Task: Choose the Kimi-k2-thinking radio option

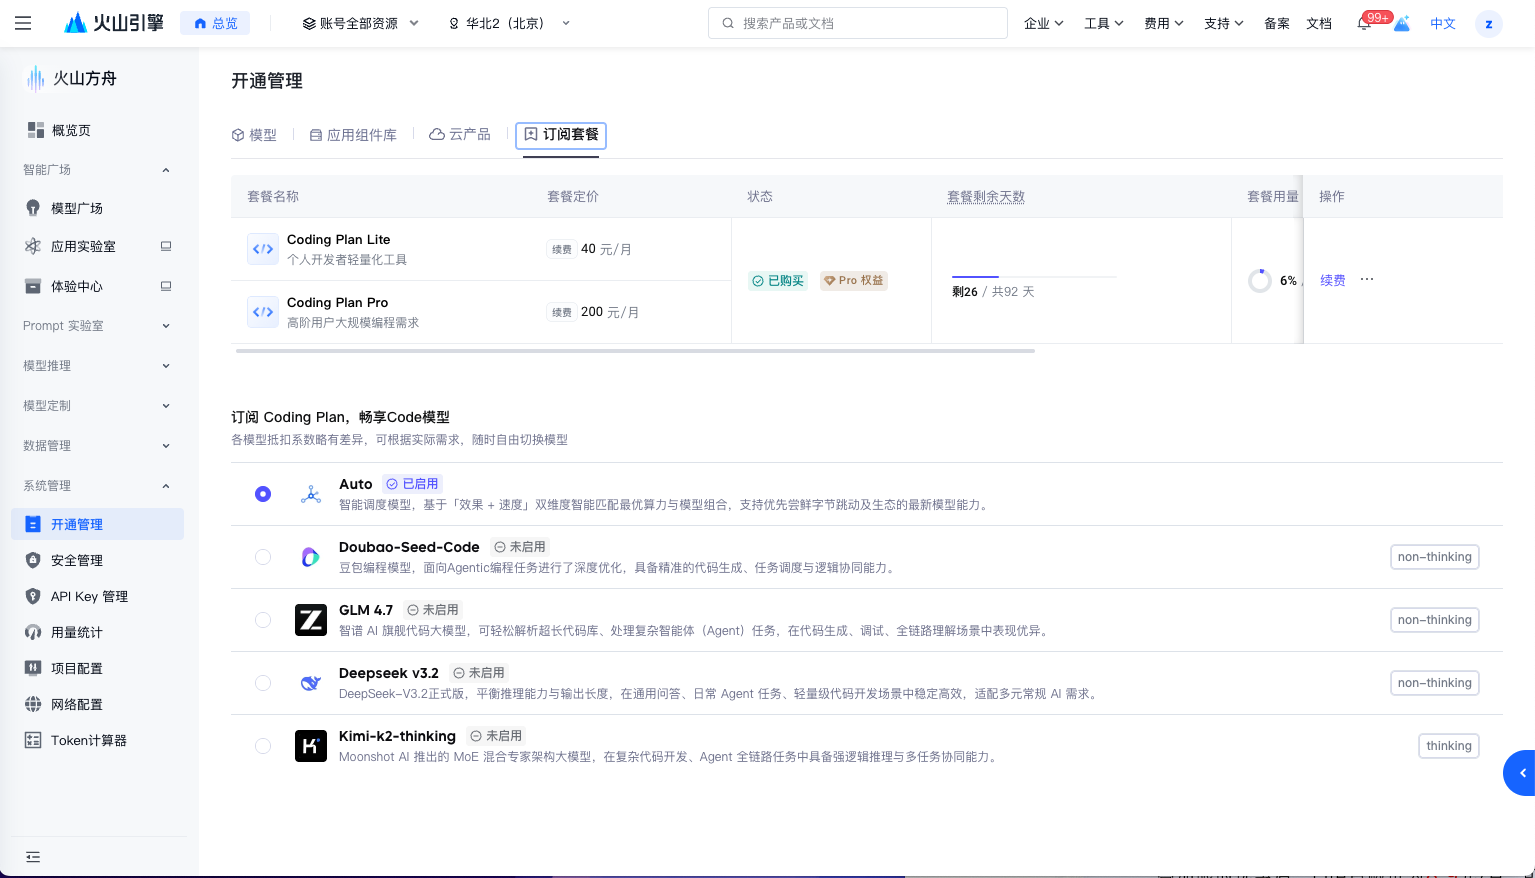Action: pos(263,746)
